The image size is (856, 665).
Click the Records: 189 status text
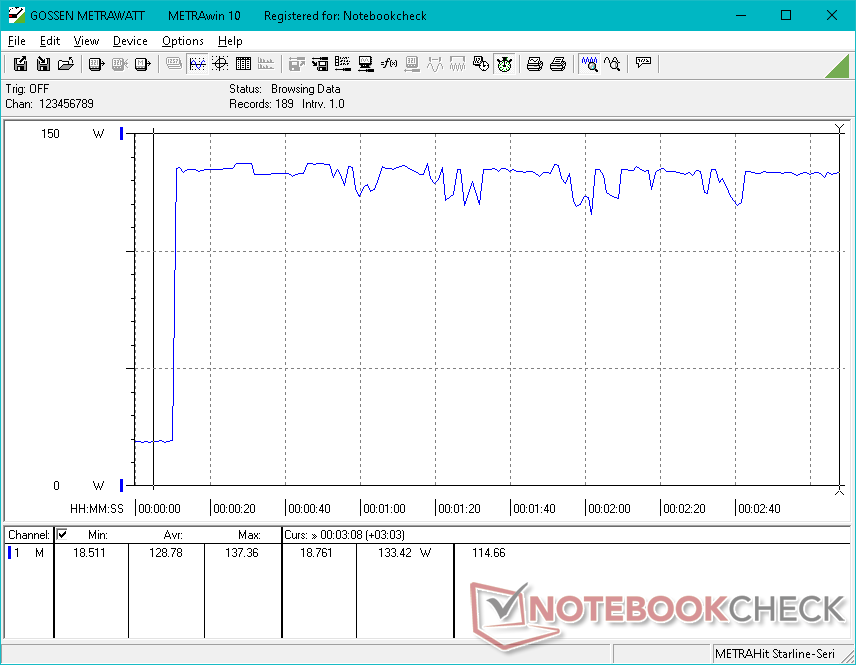[x=261, y=104]
